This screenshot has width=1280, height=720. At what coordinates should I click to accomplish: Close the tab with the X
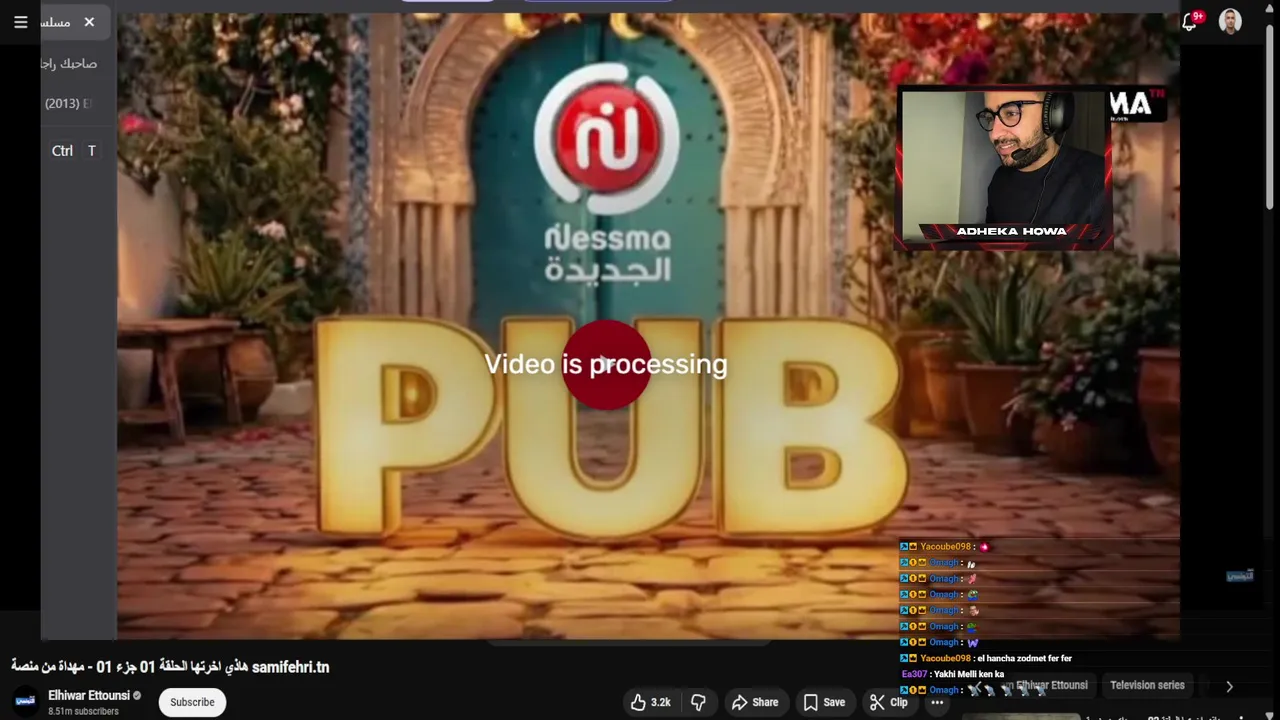tap(89, 22)
